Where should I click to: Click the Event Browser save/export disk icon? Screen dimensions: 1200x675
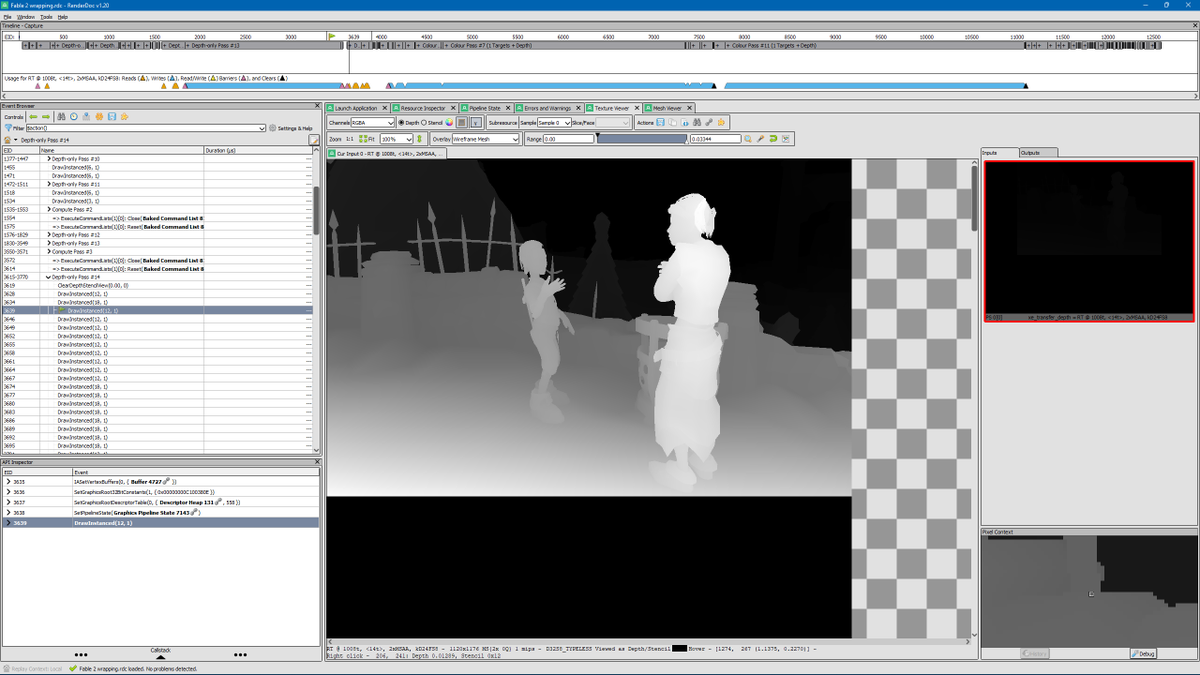click(x=112, y=116)
